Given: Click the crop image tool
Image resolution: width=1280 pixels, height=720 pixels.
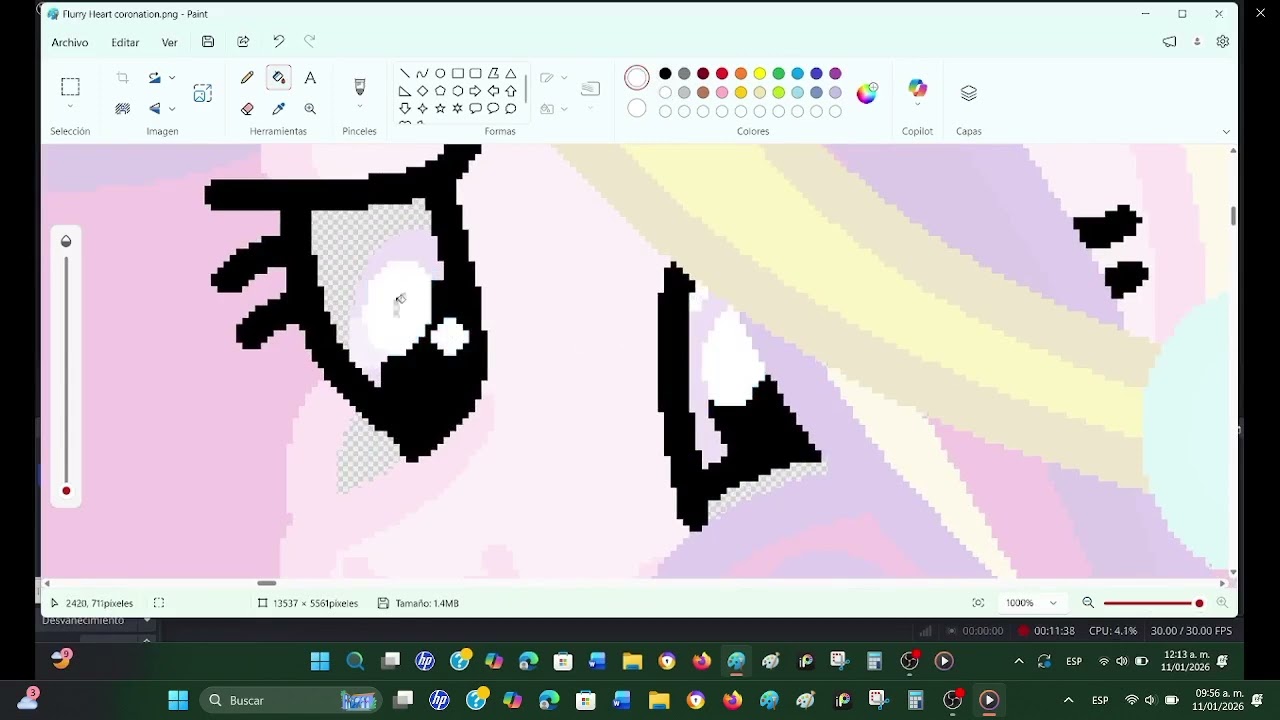Looking at the screenshot, I should [123, 78].
